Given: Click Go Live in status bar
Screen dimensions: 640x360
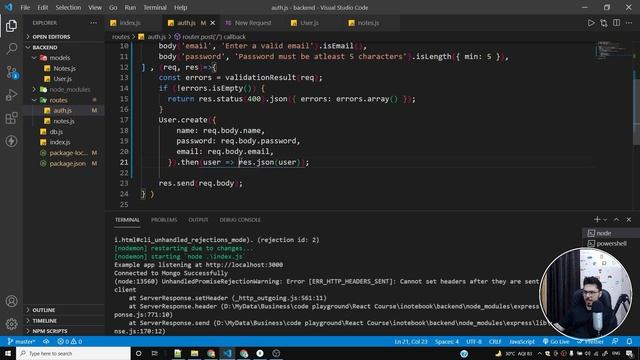Looking at the screenshot, I should (x=556, y=341).
